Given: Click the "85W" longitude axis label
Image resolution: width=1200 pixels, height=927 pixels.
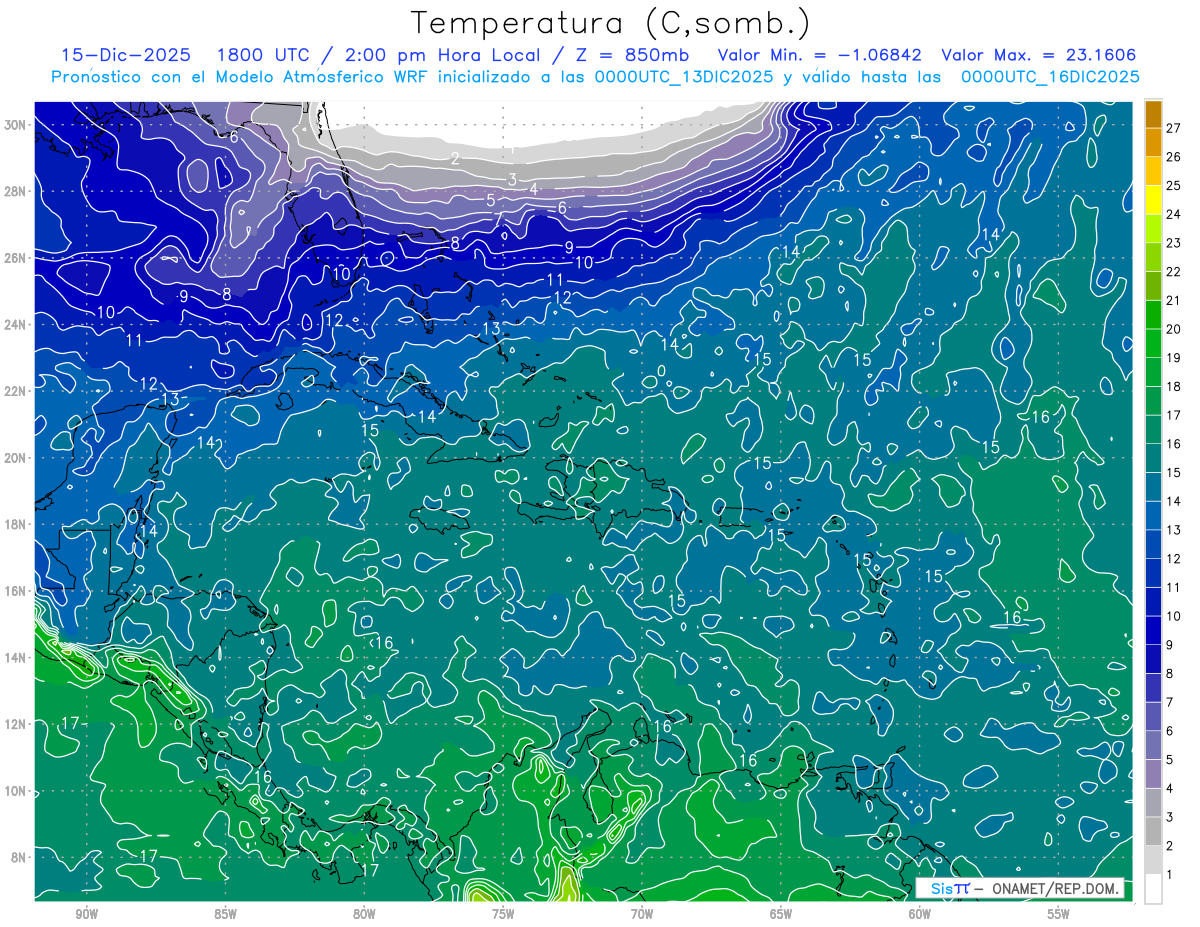Looking at the screenshot, I should 225,915.
